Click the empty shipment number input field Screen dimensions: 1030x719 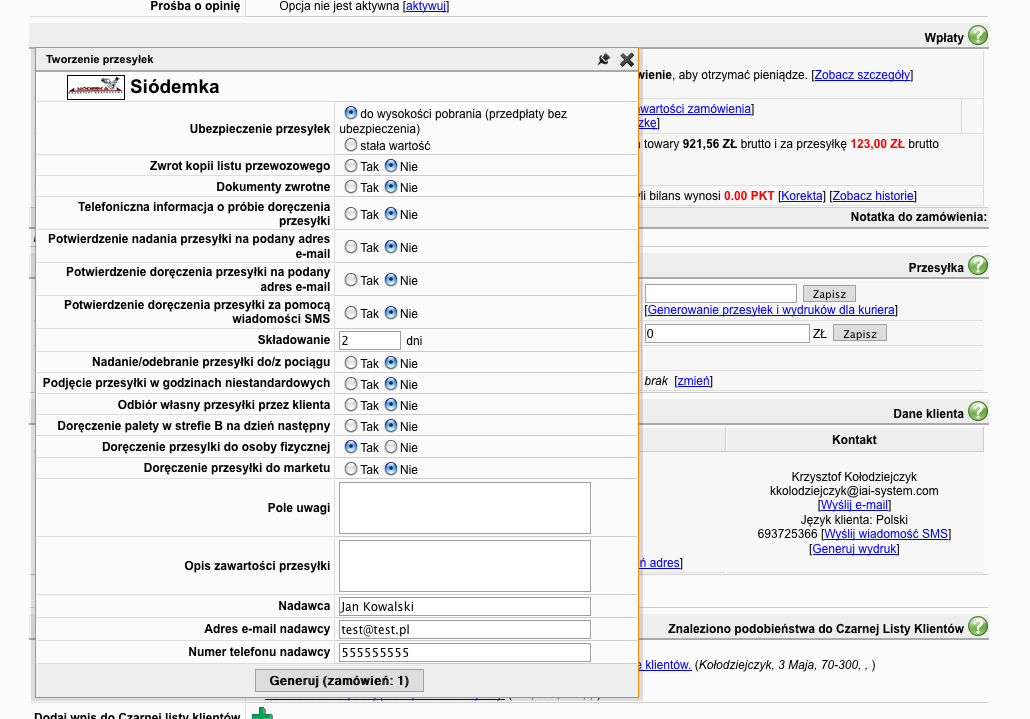point(721,294)
